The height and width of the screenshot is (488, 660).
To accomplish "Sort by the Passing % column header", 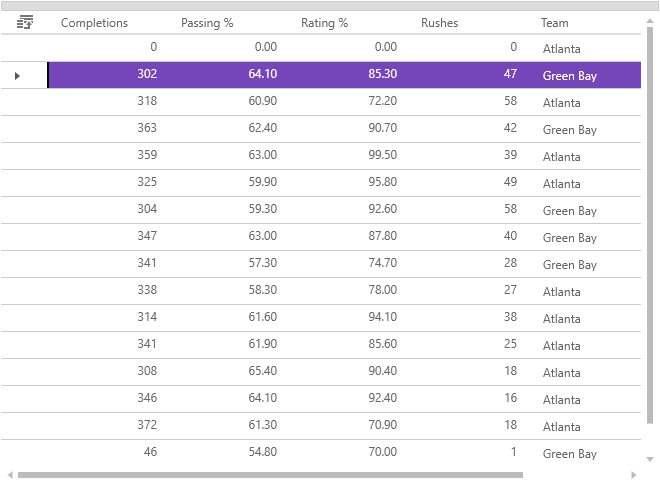I will point(207,23).
